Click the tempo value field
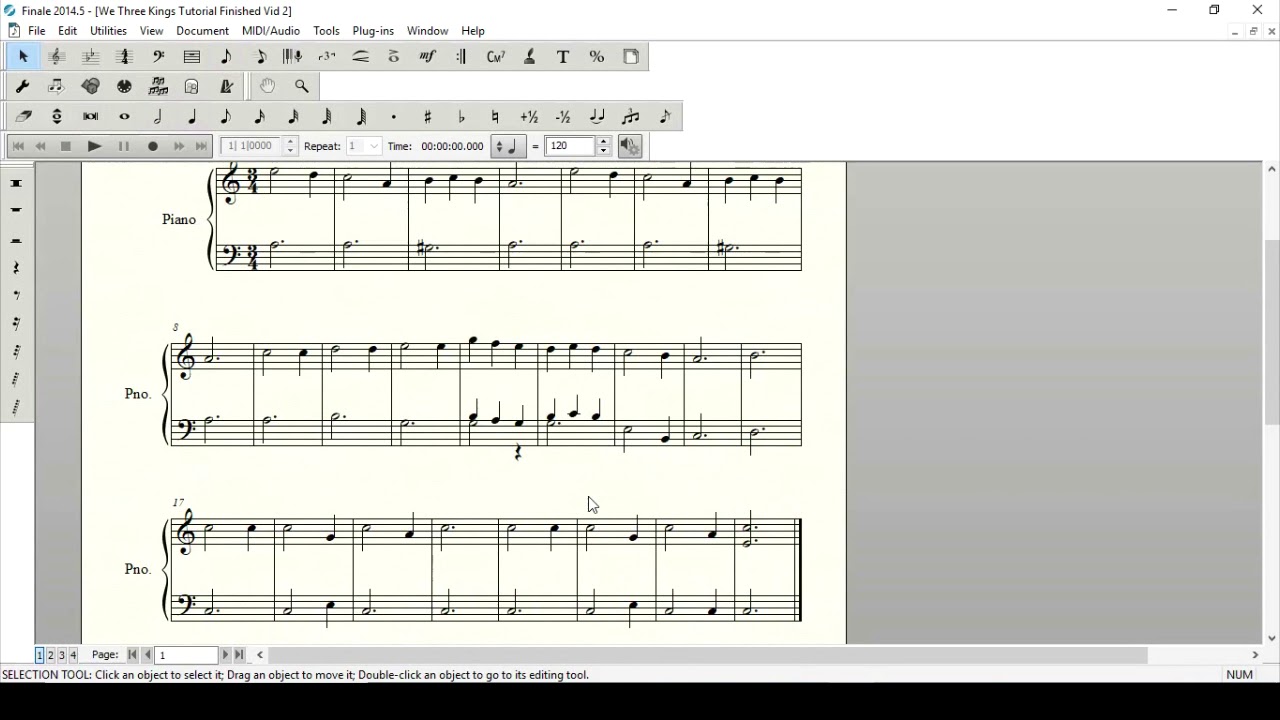This screenshot has height=720, width=1280. click(570, 146)
